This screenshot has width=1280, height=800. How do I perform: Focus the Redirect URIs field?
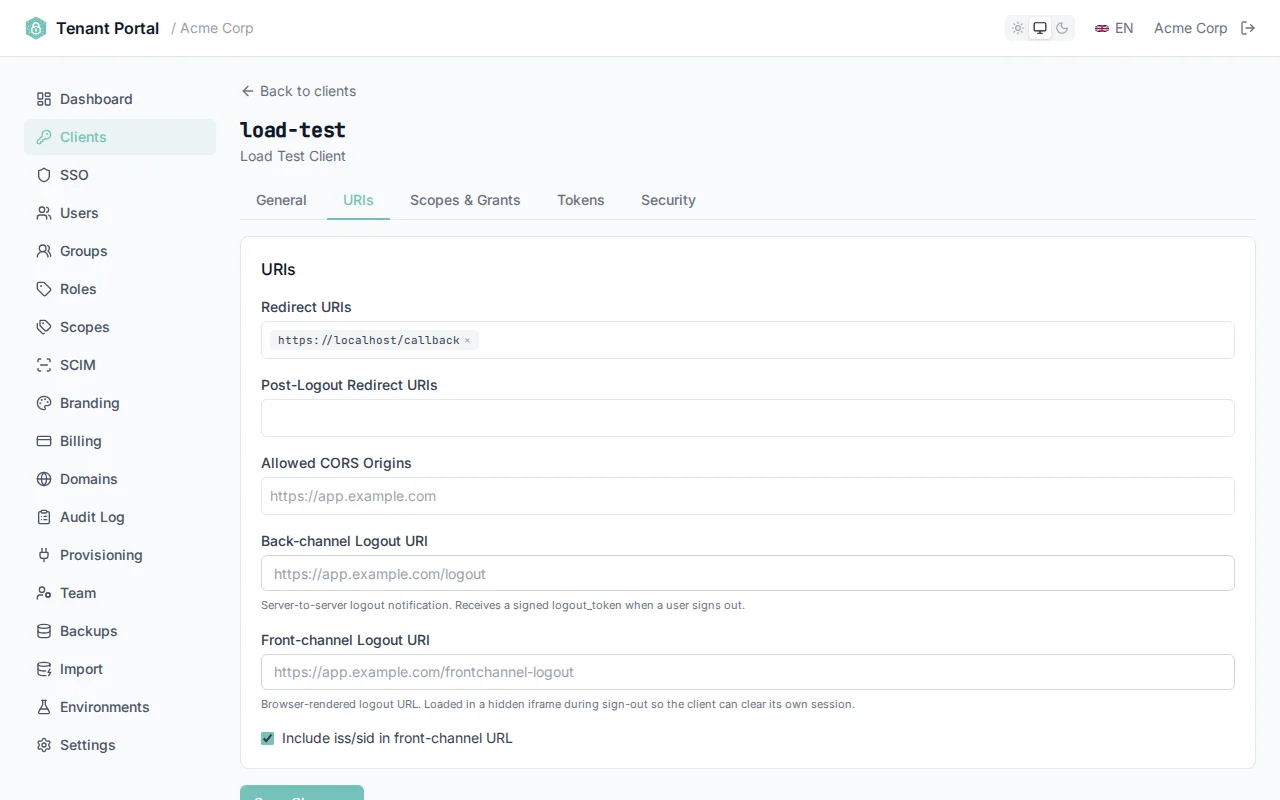(748, 340)
